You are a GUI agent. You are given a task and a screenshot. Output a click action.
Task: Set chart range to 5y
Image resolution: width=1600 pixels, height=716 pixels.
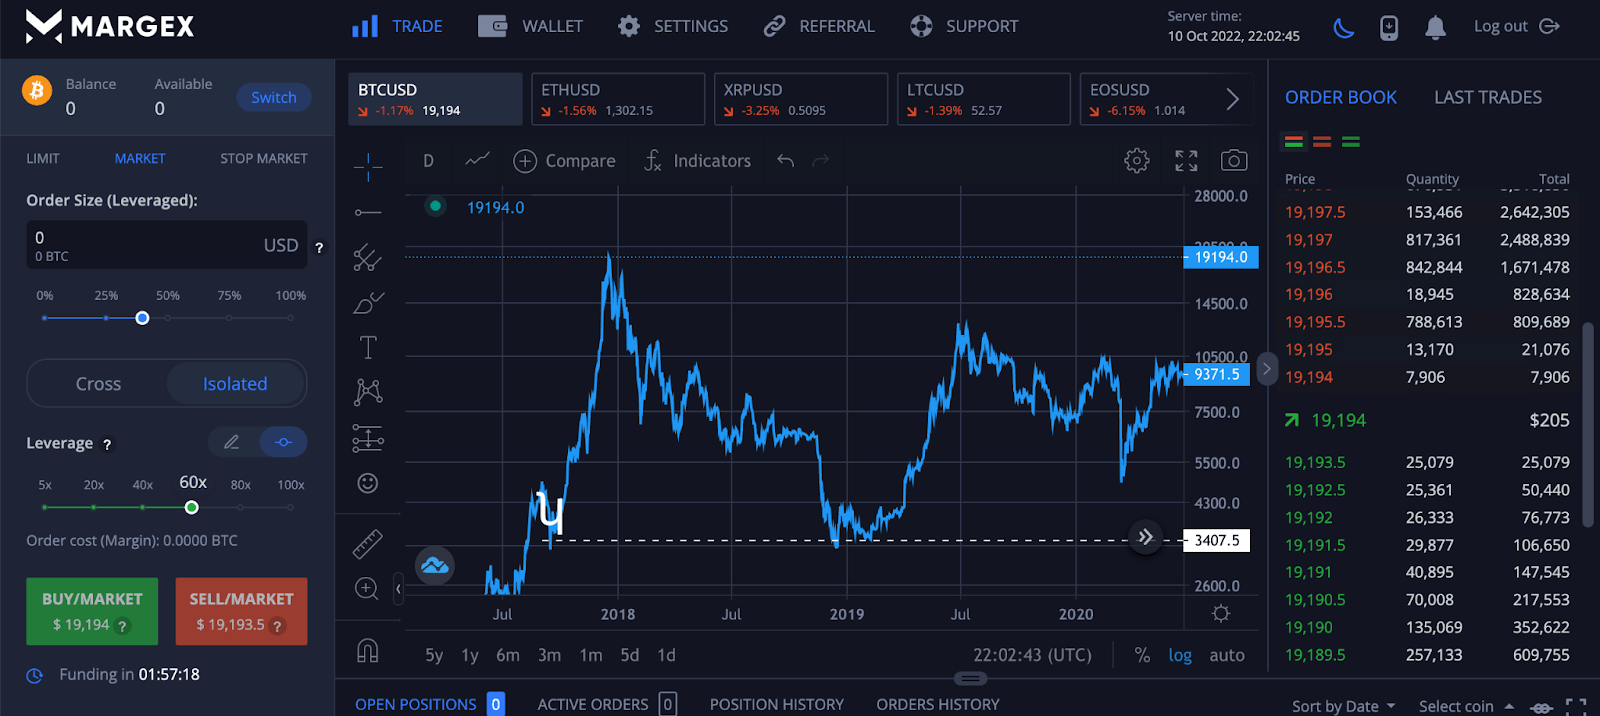pyautogui.click(x=434, y=655)
